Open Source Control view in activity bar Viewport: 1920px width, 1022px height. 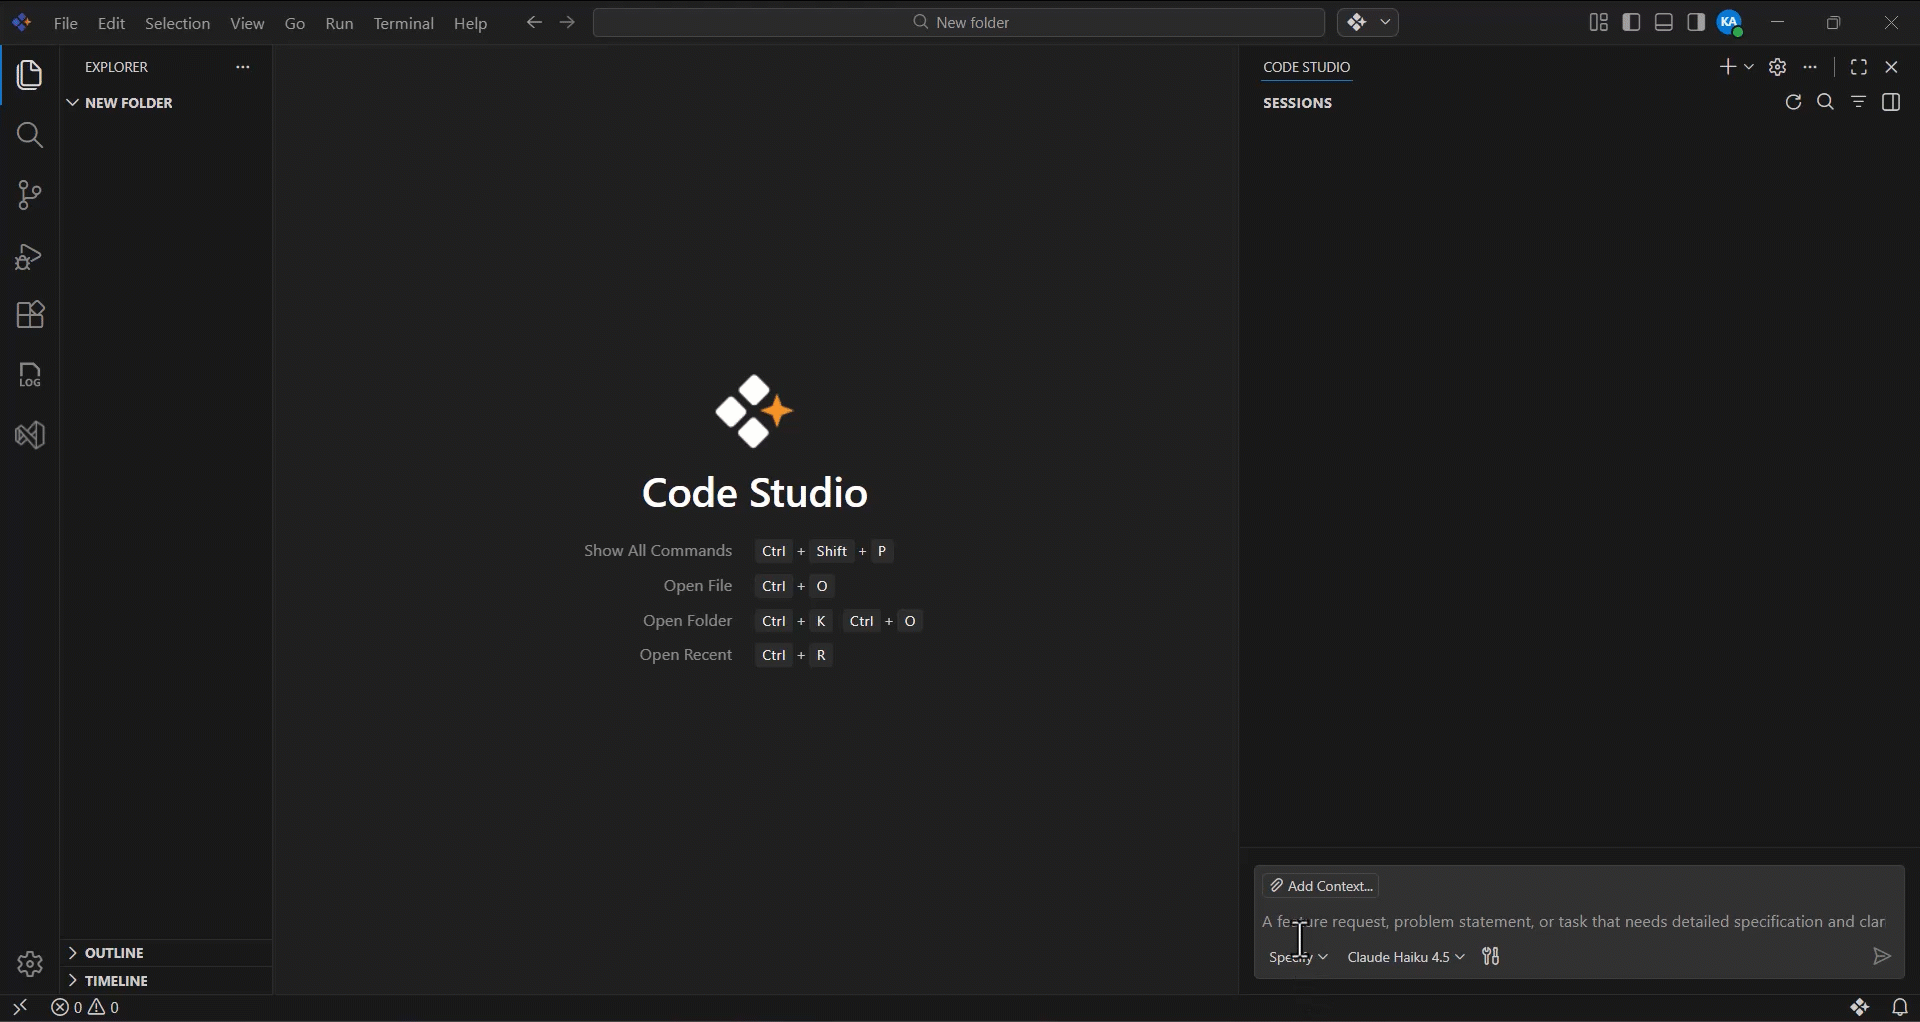tap(29, 195)
